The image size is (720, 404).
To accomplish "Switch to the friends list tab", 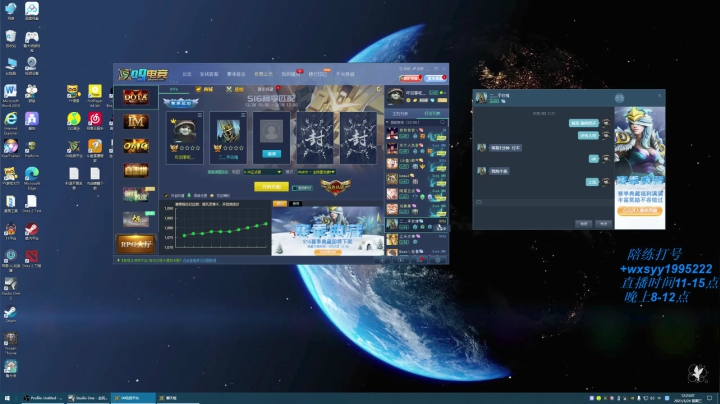I will pos(432,113).
